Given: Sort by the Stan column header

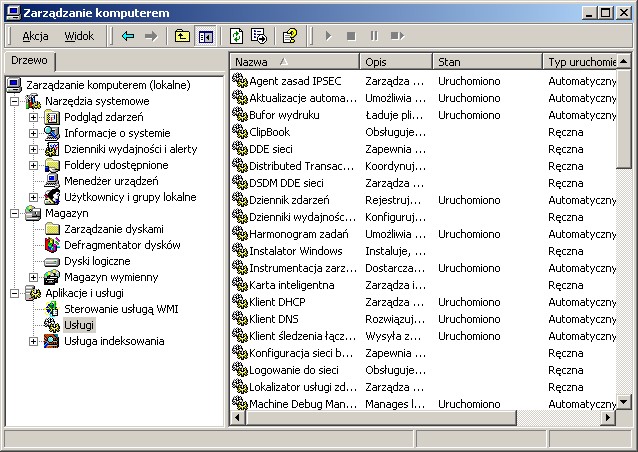Looking at the screenshot, I should pos(487,62).
